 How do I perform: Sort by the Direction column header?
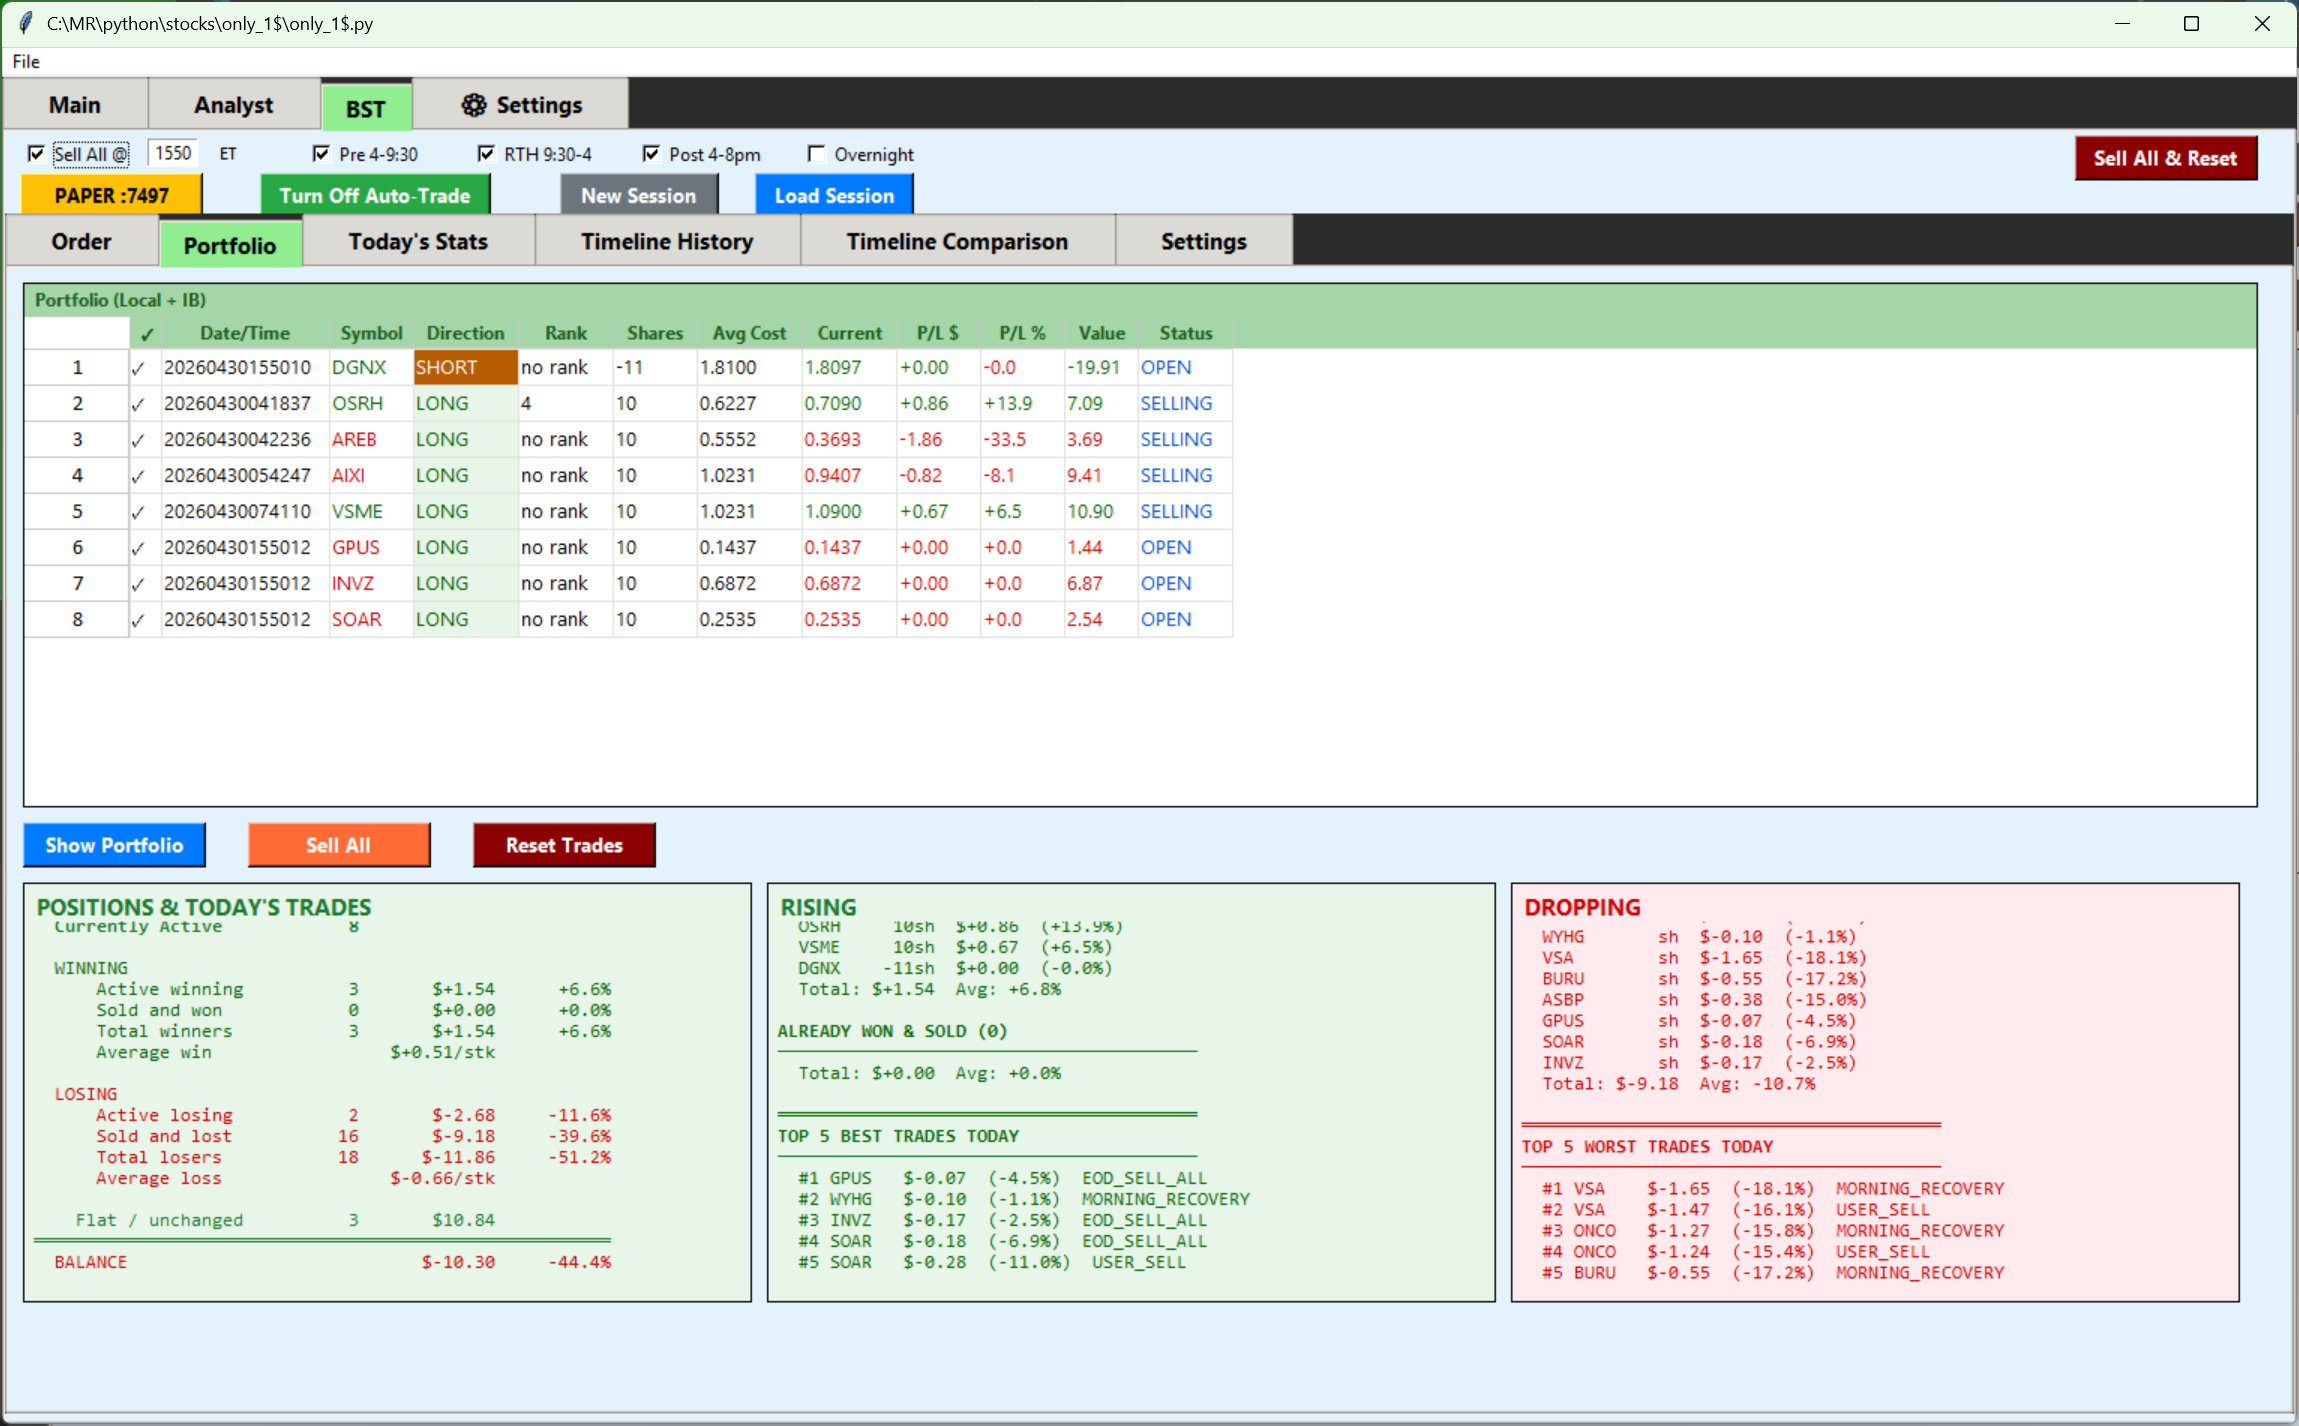[465, 334]
